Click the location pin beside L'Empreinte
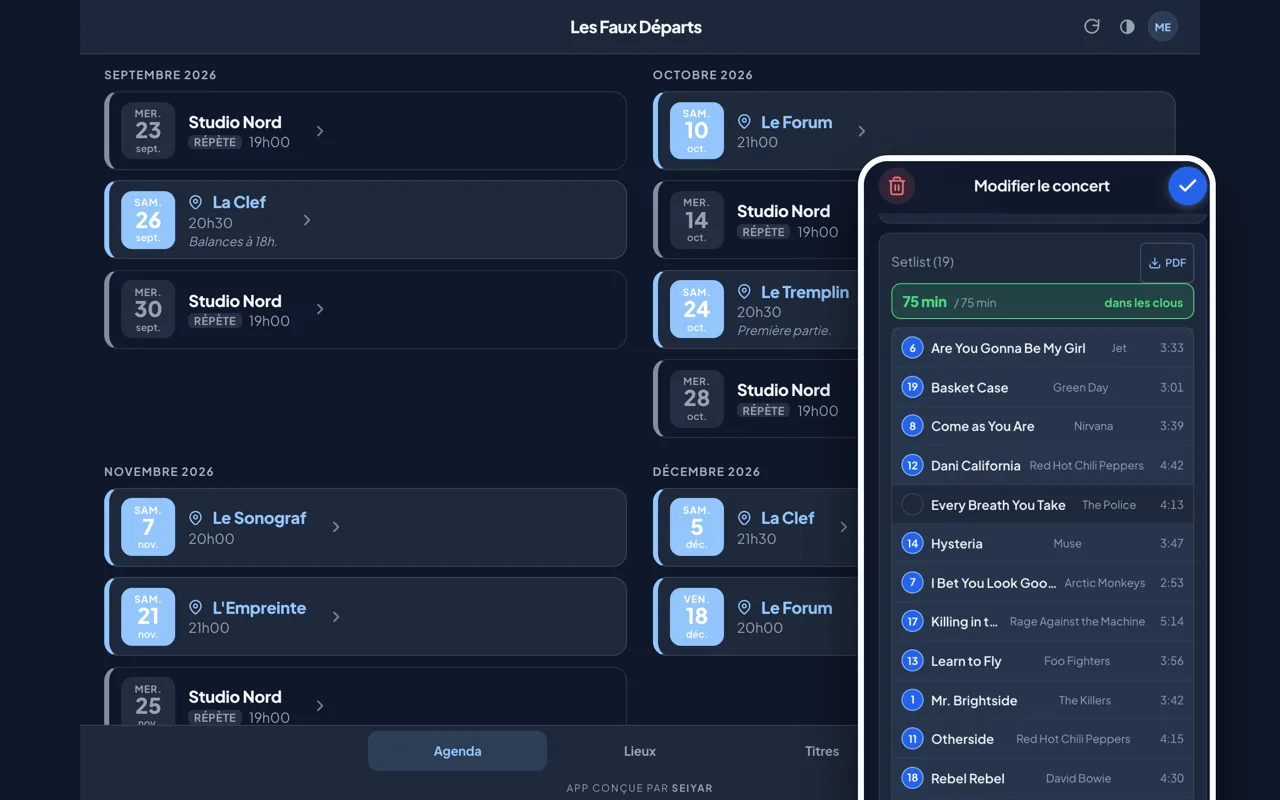Viewport: 1280px width, 800px height. 196,608
